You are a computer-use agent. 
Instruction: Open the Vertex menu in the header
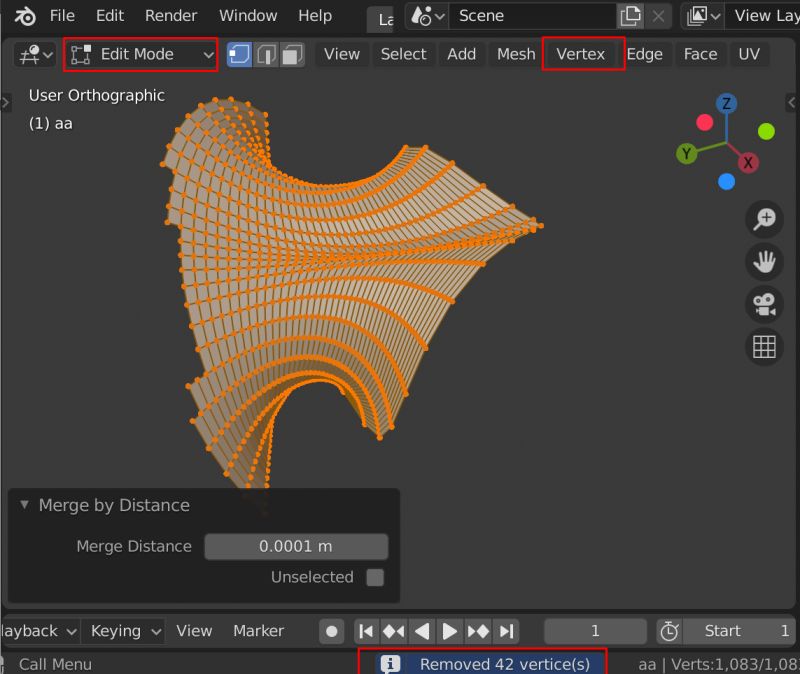click(x=583, y=54)
